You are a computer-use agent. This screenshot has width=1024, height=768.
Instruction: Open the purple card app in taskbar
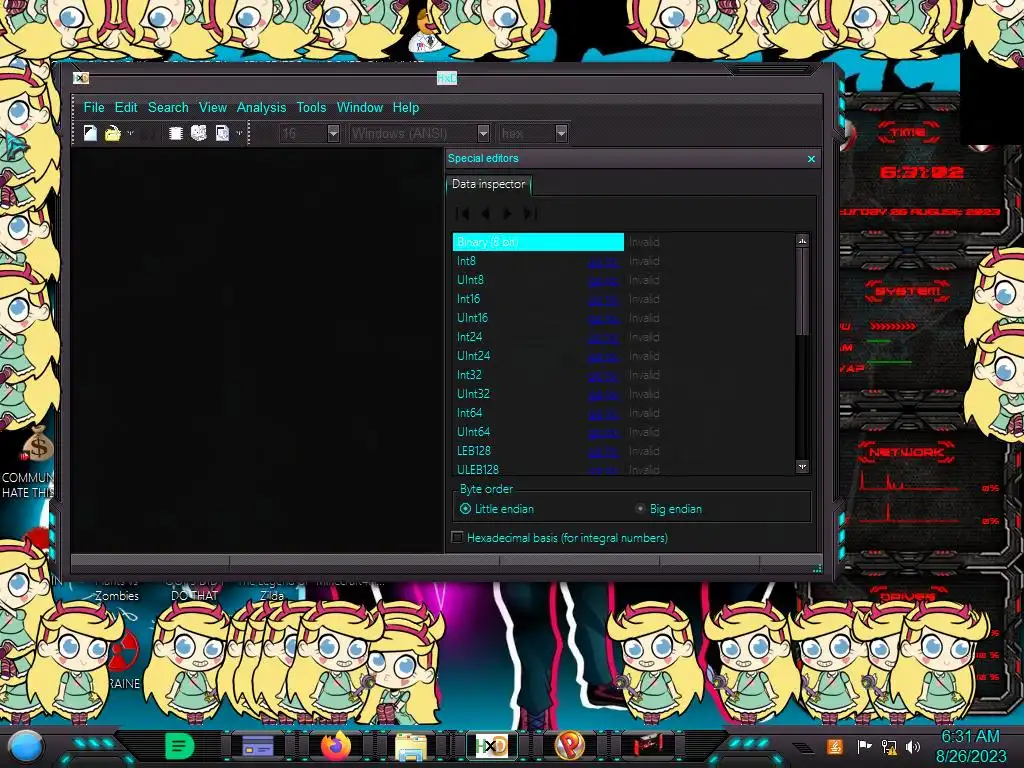click(x=258, y=746)
